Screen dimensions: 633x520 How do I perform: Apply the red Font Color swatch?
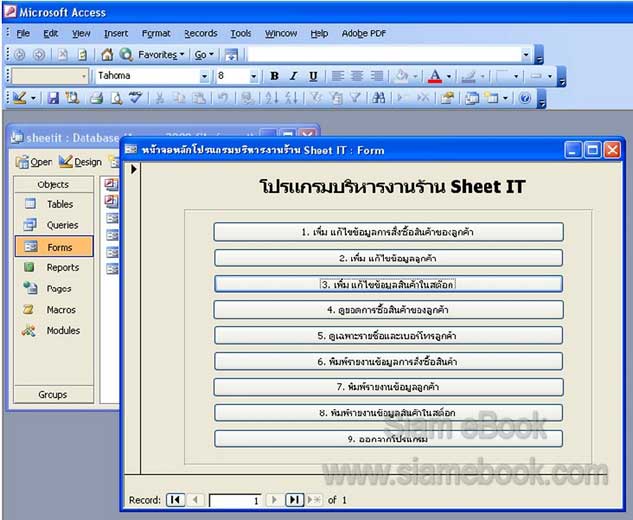click(434, 76)
